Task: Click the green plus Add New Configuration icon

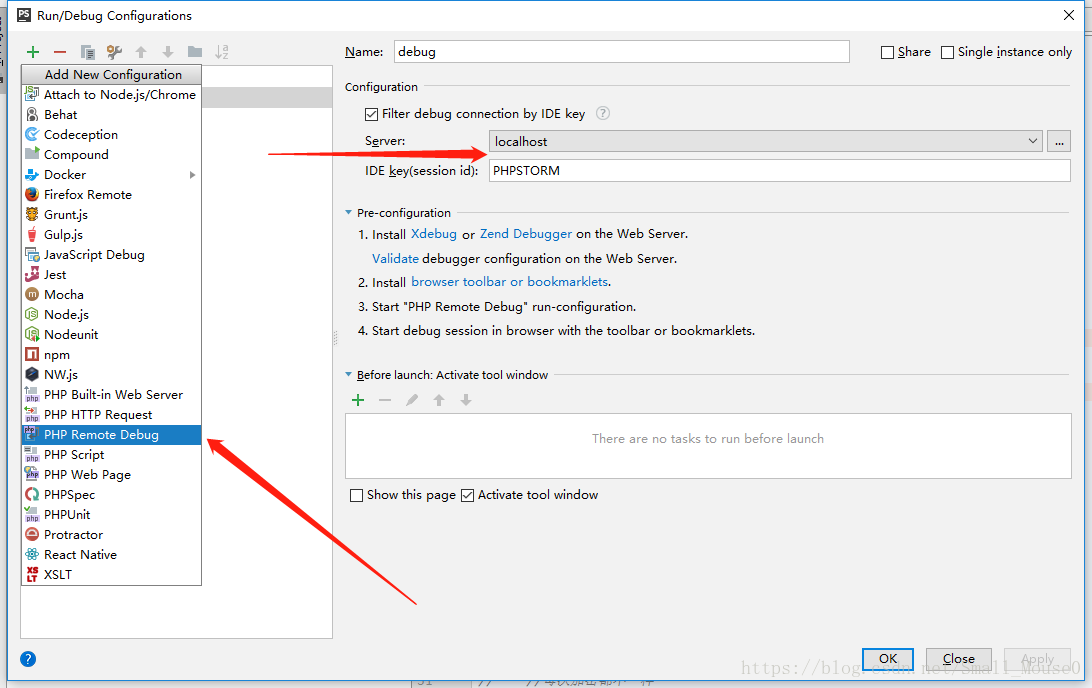Action: point(33,52)
